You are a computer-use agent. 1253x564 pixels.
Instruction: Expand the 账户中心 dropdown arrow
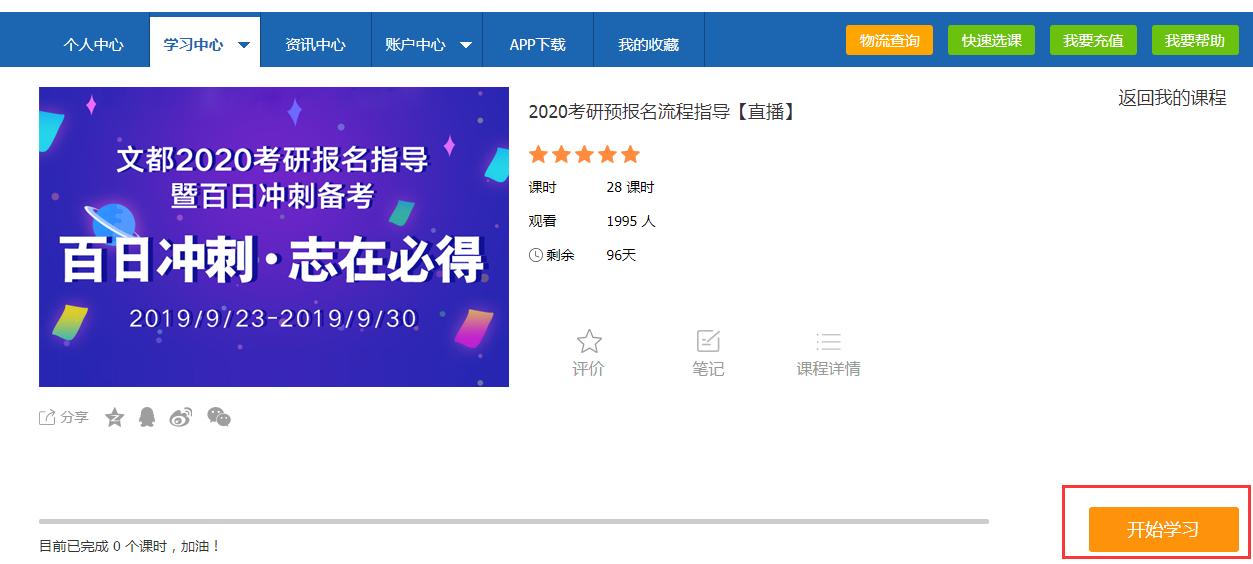[466, 45]
